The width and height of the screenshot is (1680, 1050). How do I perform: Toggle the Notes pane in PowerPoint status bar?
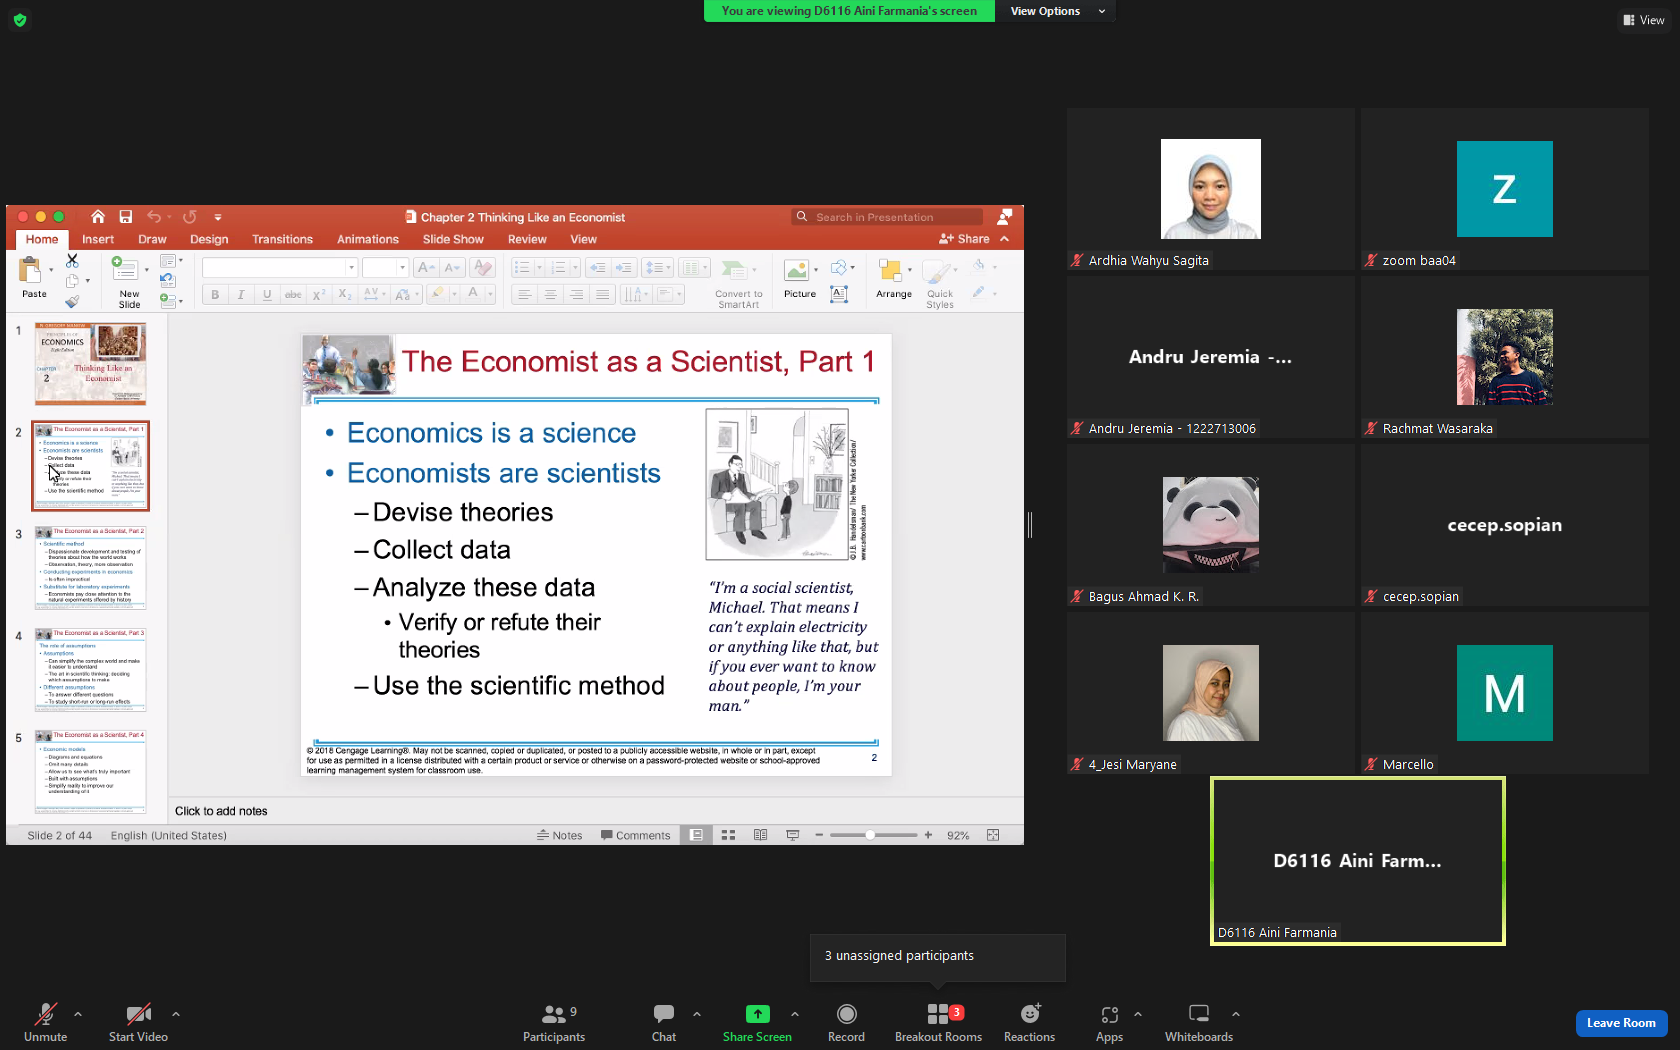coord(560,835)
